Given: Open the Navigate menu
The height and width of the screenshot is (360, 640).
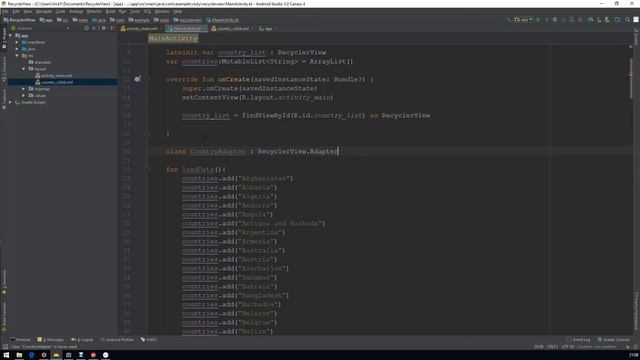Looking at the screenshot, I should point(43,11).
